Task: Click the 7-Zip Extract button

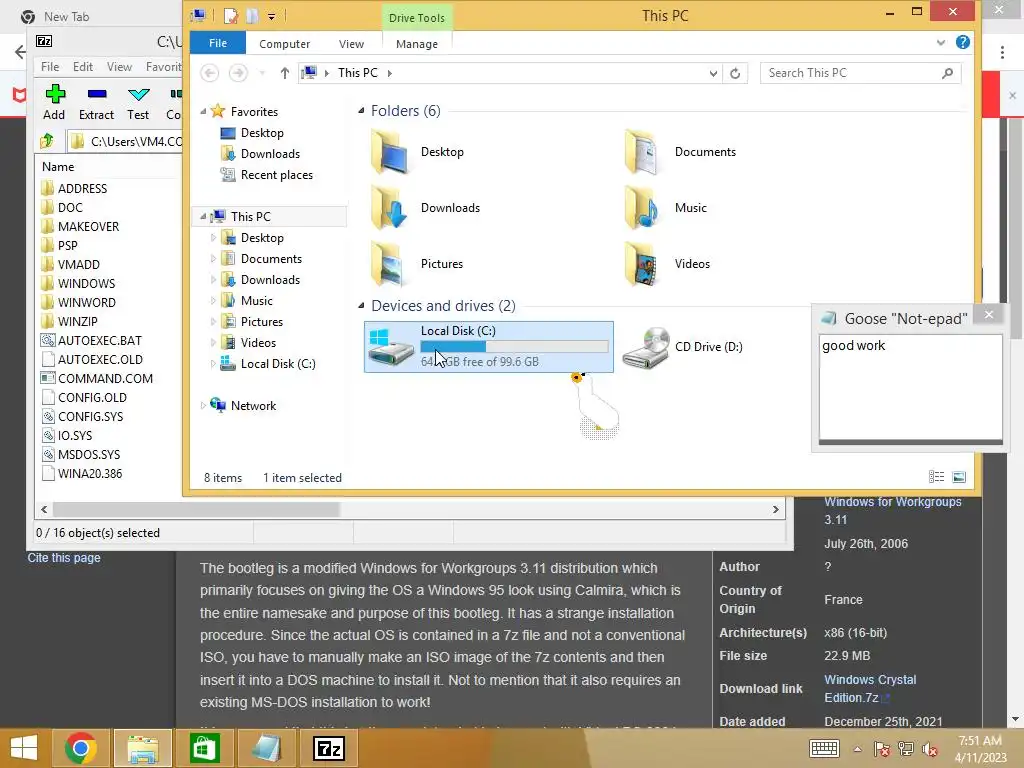Action: (x=96, y=103)
